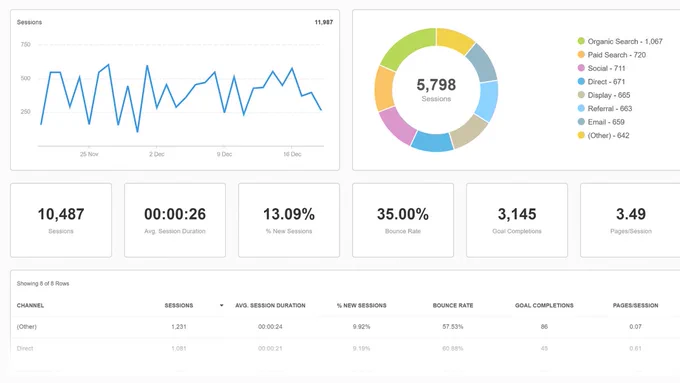Click the 35.00% Bounce Rate card

pyautogui.click(x=403, y=220)
